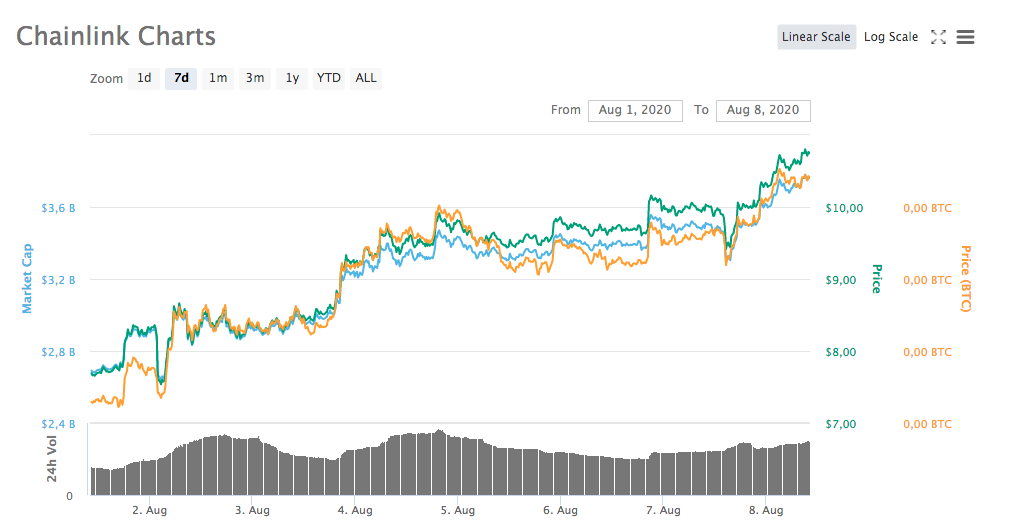Select the $7,00 price label
The image size is (1020, 531).
[x=841, y=424]
